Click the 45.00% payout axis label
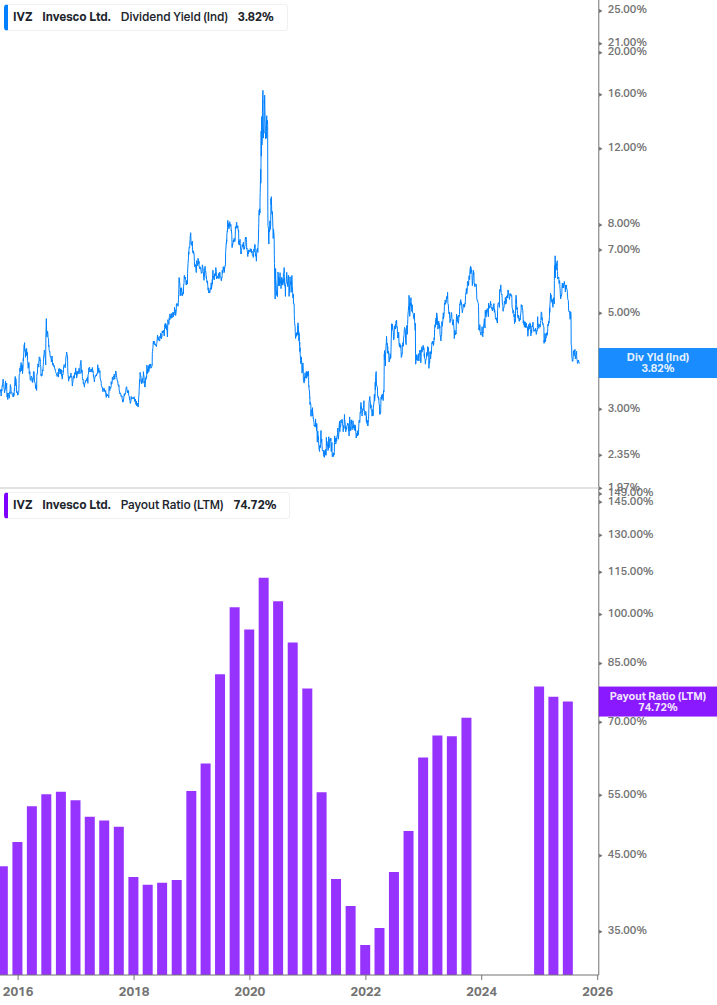Image resolution: width=717 pixels, height=1005 pixels. (627, 854)
